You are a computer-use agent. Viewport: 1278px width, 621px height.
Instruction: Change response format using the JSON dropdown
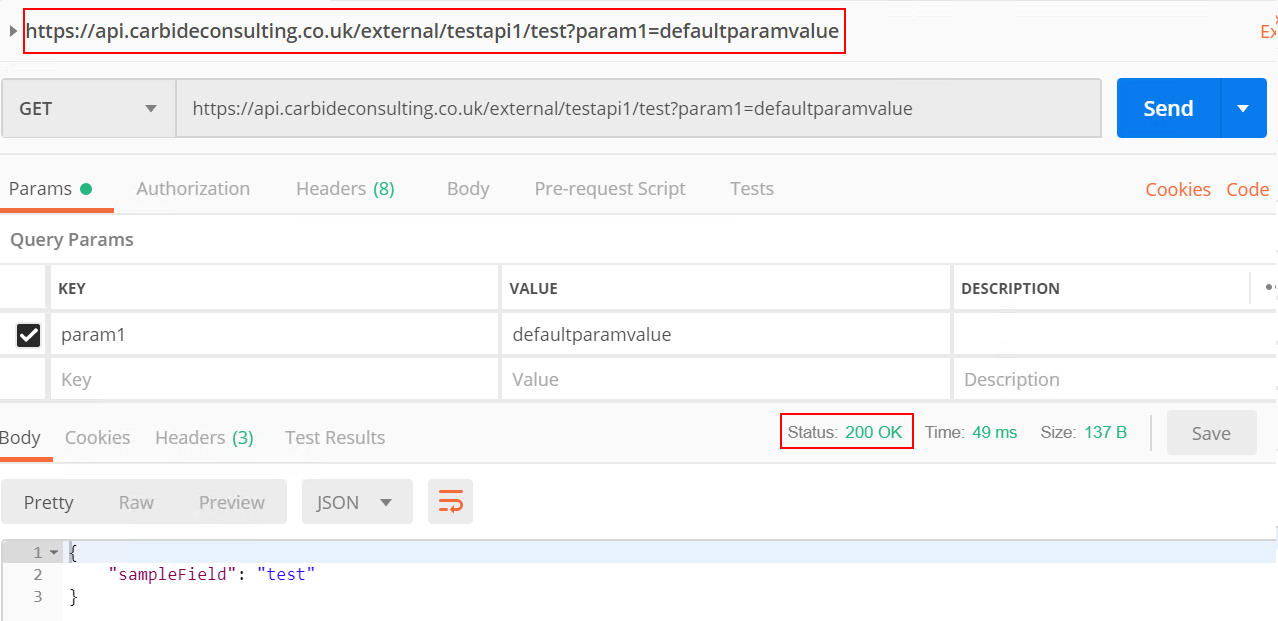point(356,501)
